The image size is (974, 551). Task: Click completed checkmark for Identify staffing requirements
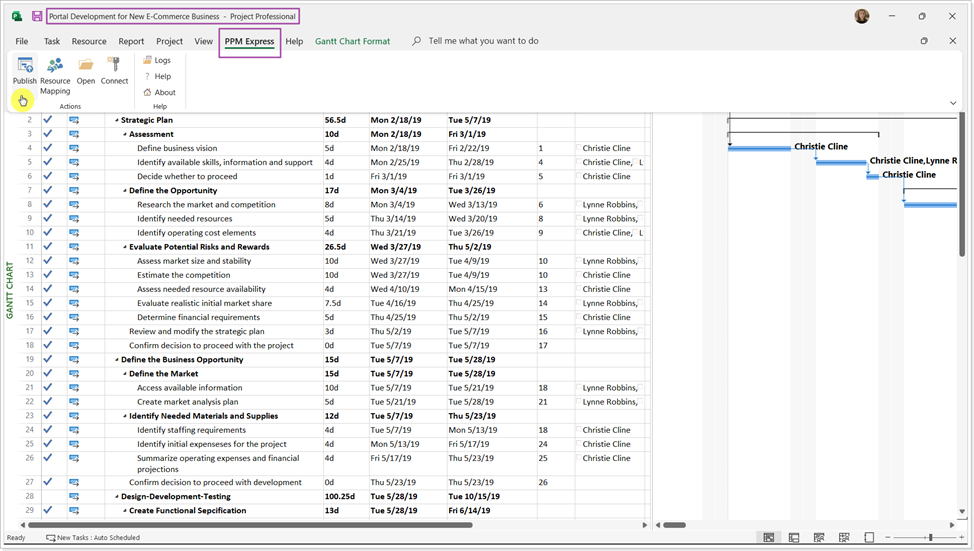click(x=48, y=430)
